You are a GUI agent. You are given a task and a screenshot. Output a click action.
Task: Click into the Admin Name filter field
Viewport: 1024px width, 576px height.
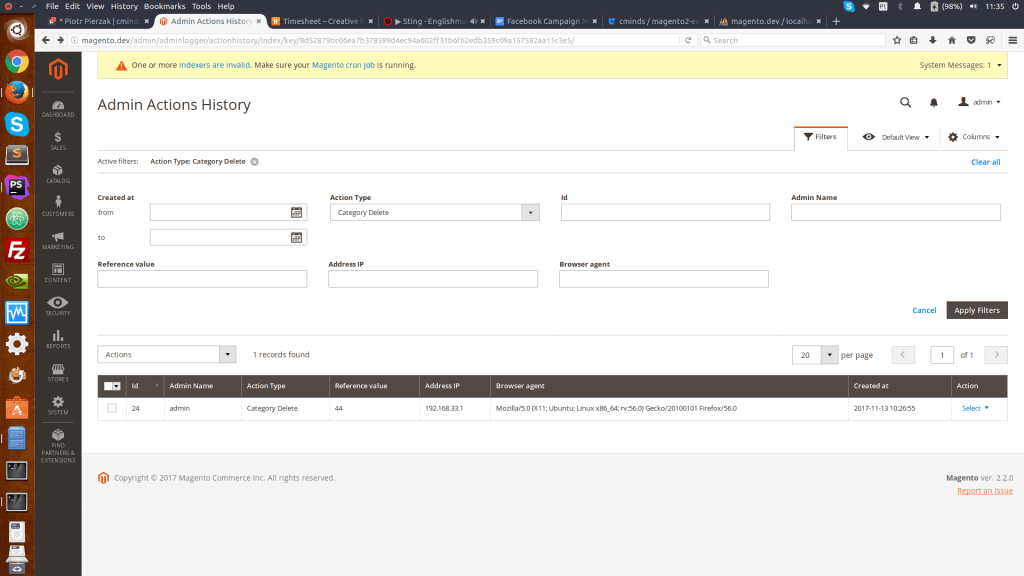895,212
